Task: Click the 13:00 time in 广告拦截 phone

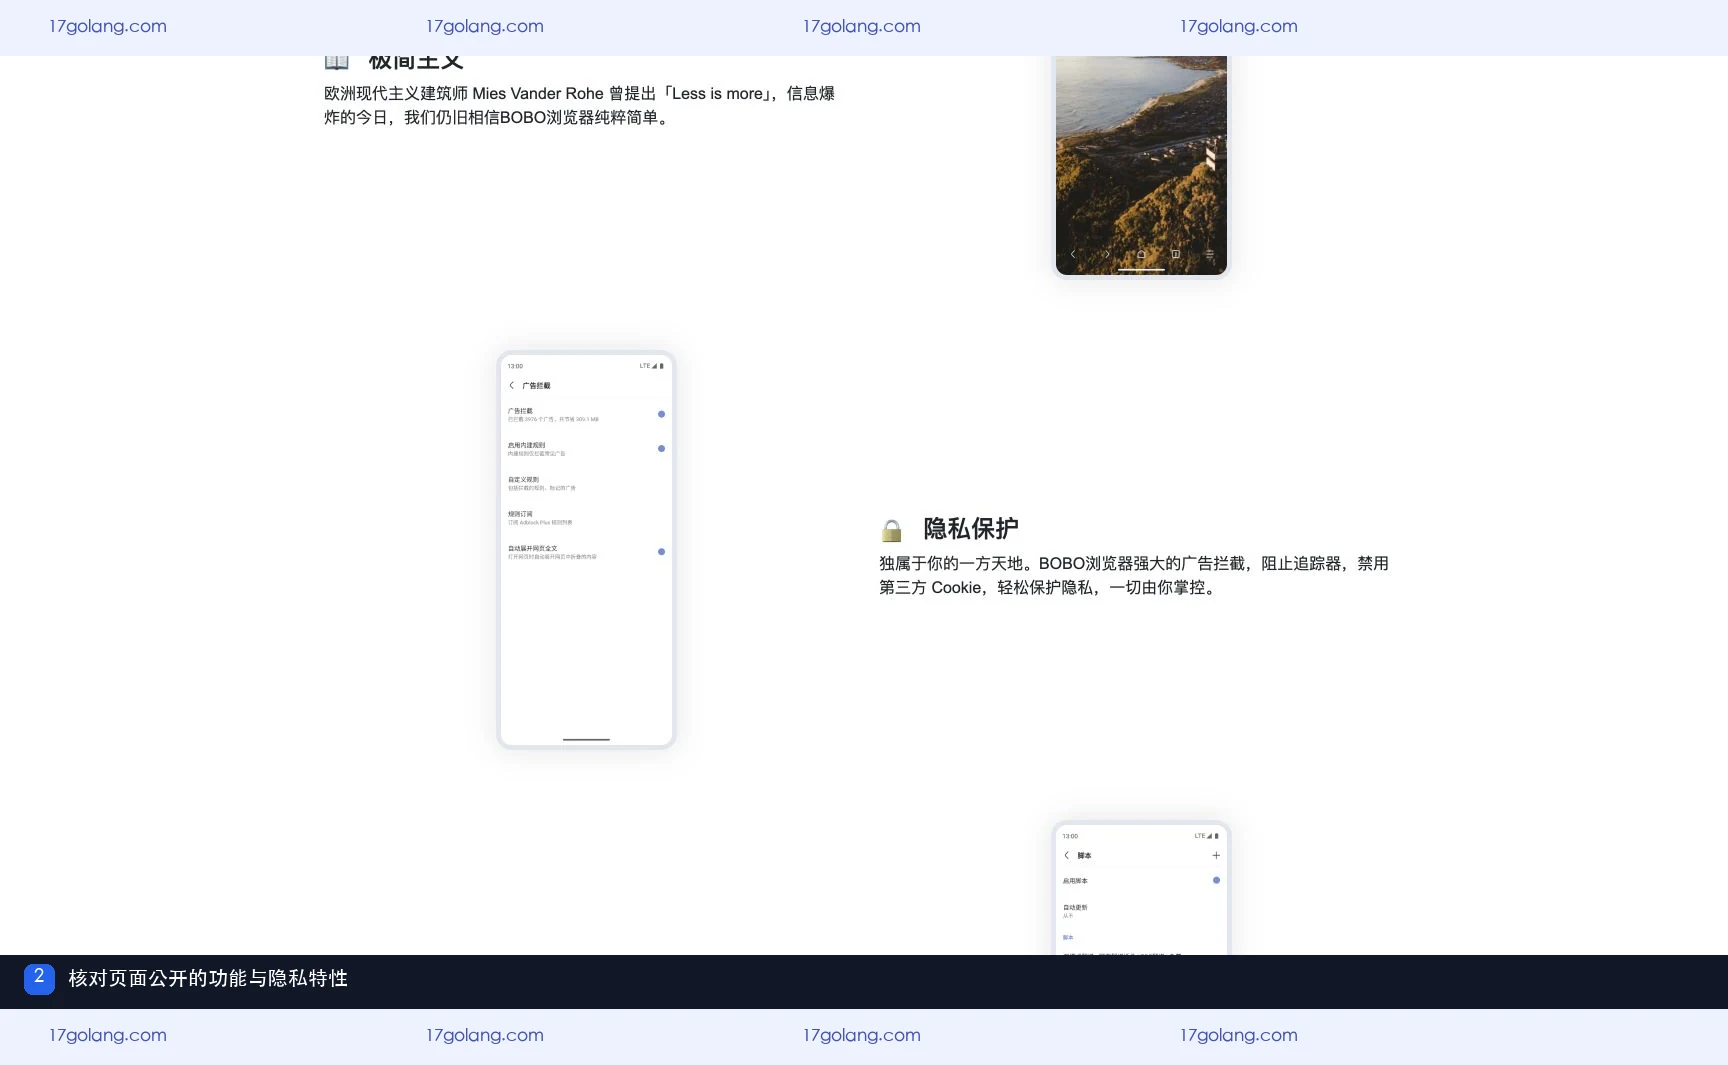Action: (x=515, y=366)
